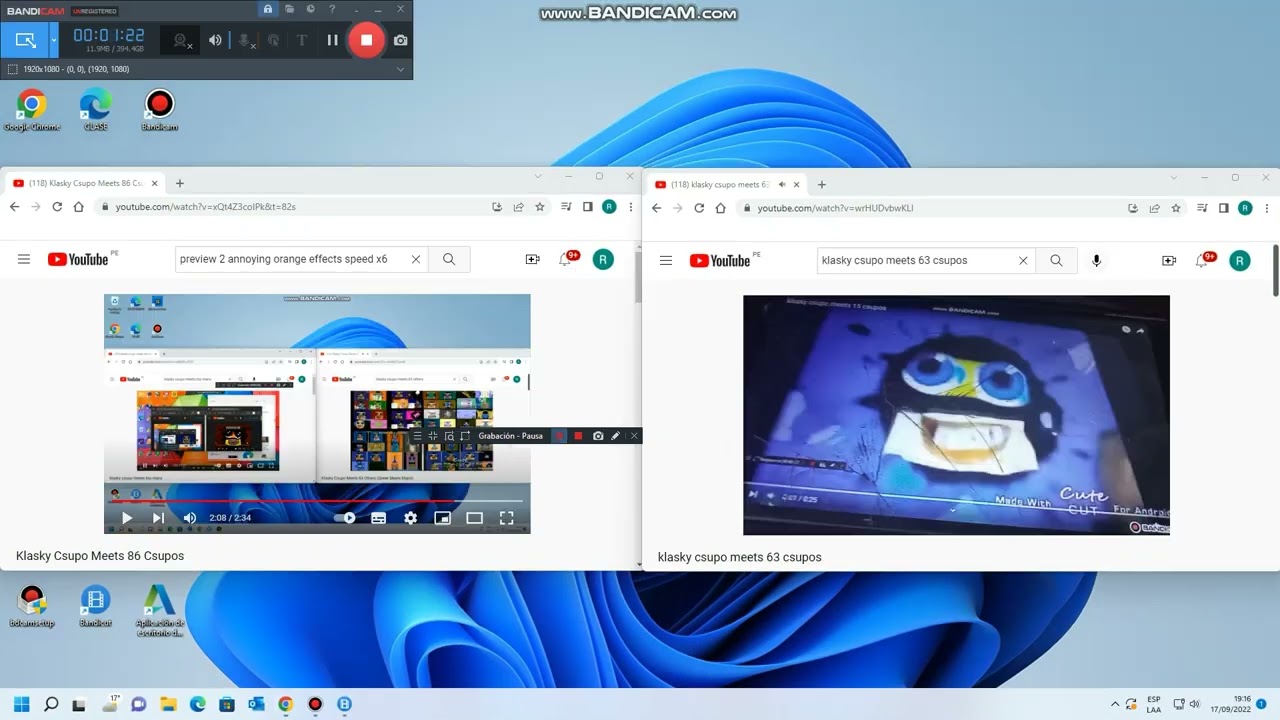
Task: Open YouTube create video icon in left window
Action: [x=532, y=259]
